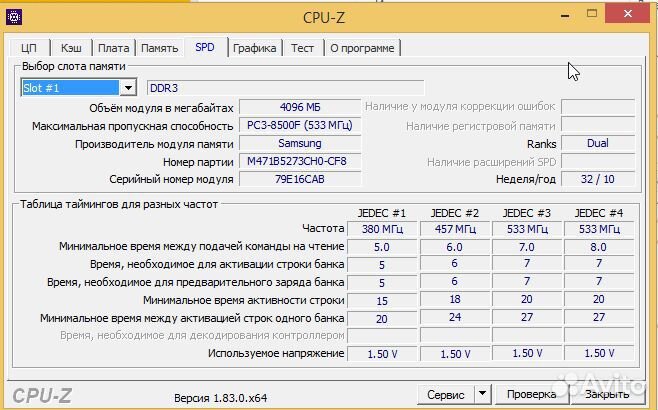Image resolution: width=658 pixels, height=410 pixels.
Task: Click the JEDEC #3 frequency 533 МГц
Action: point(527,229)
